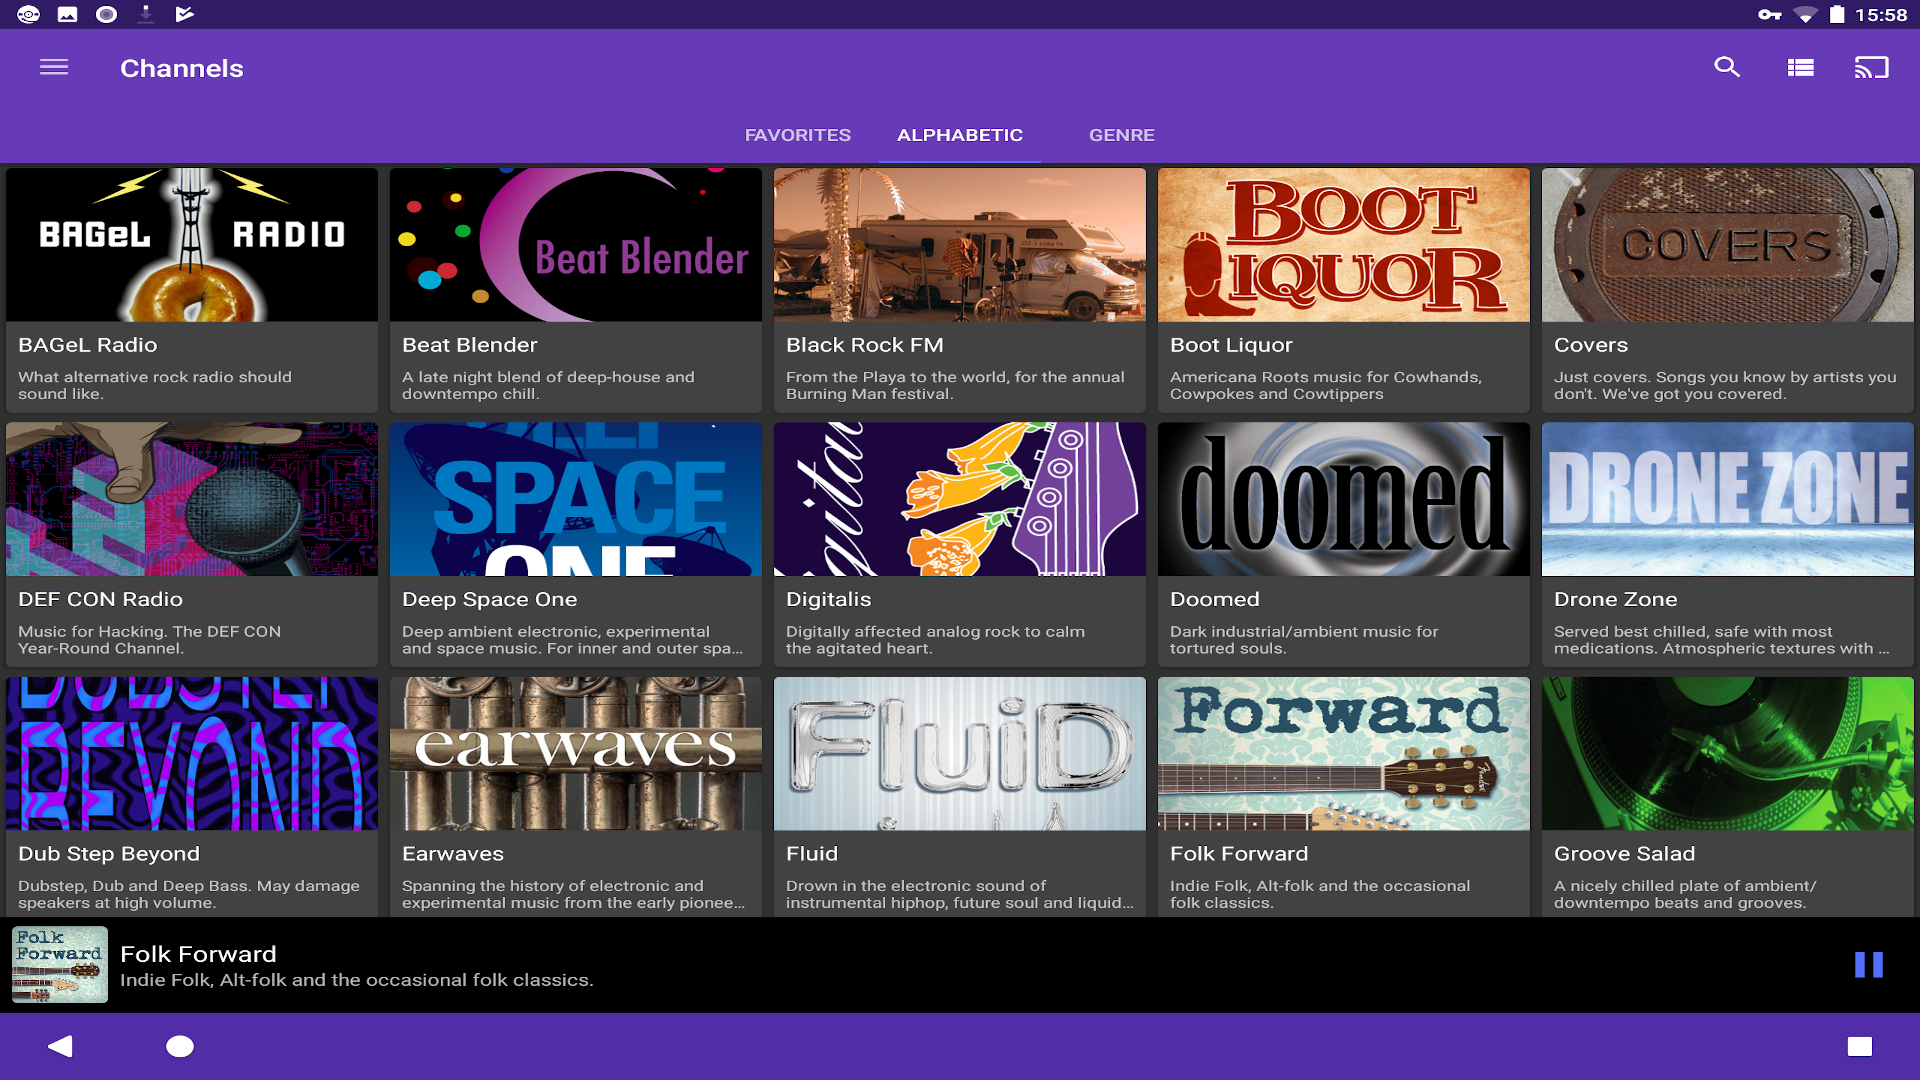Open the BAGeL Radio channel

pyautogui.click(x=191, y=290)
